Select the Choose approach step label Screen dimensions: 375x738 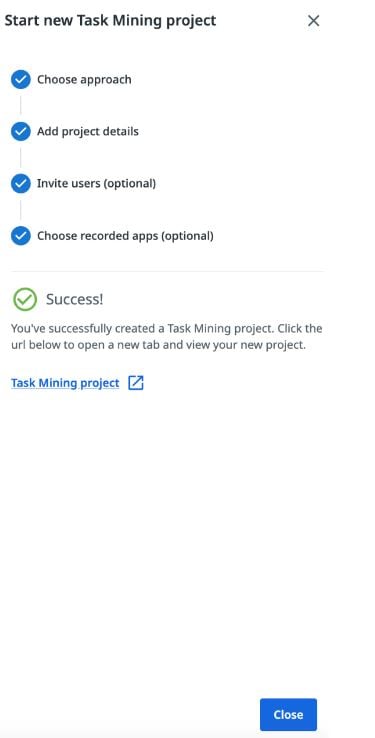point(84,80)
